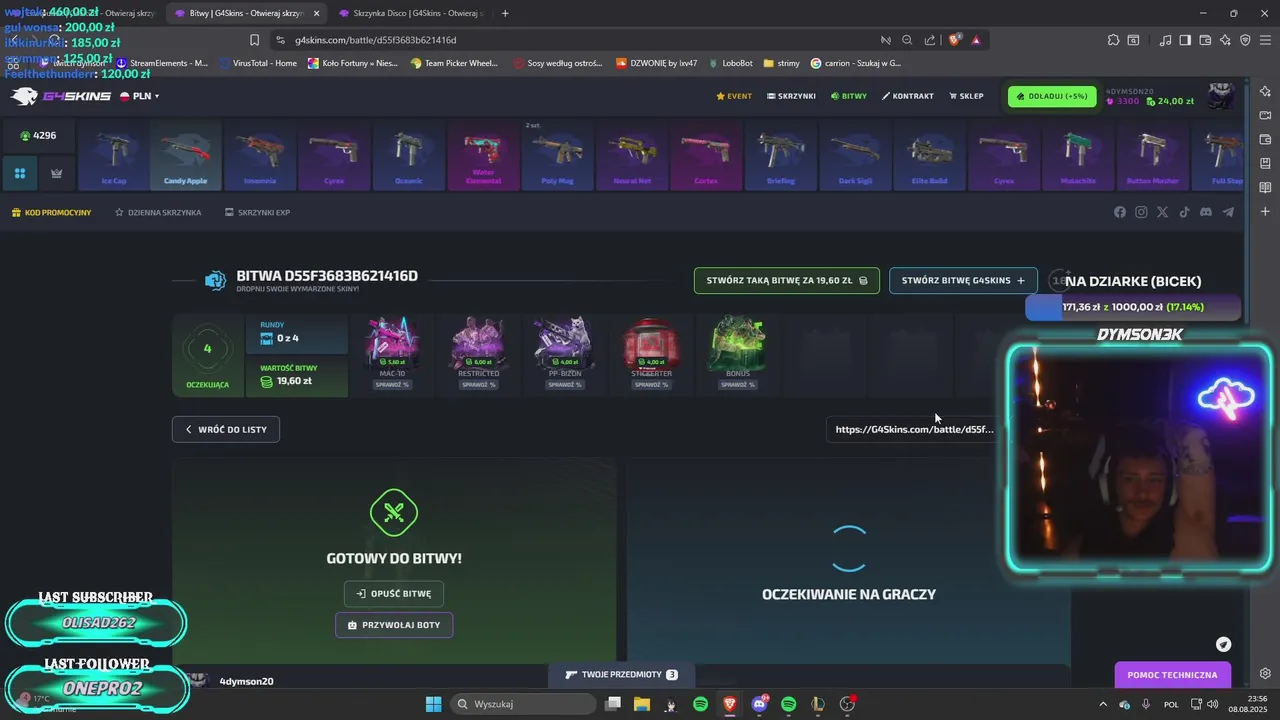The height and width of the screenshot is (720, 1280).
Task: Show hidden system tray icons
Action: click(1104, 704)
